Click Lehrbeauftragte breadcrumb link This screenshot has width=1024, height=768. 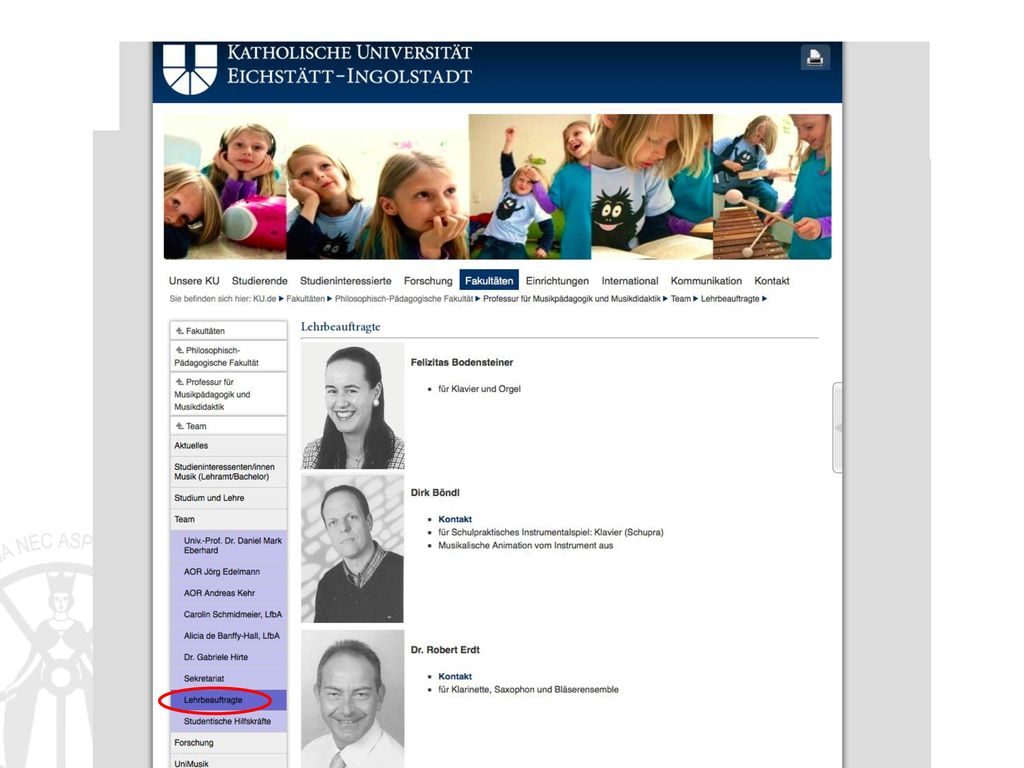point(730,298)
